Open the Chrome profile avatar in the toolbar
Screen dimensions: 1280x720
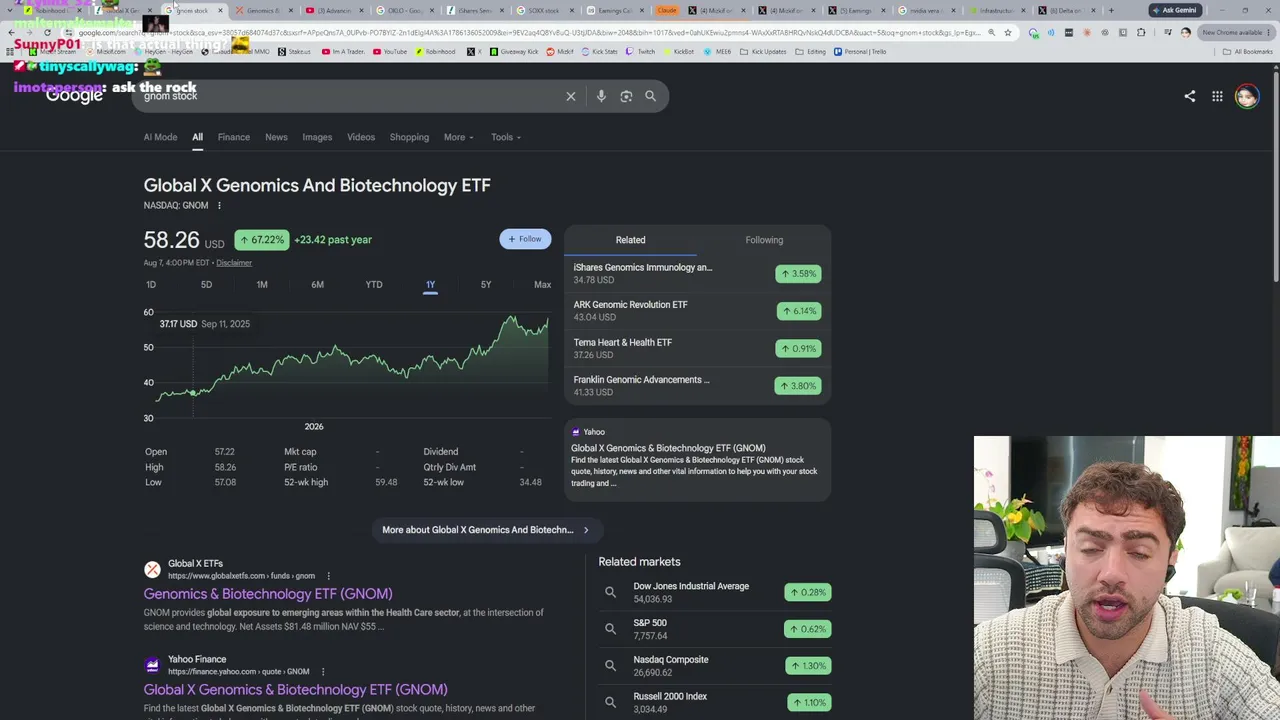coord(1185,32)
